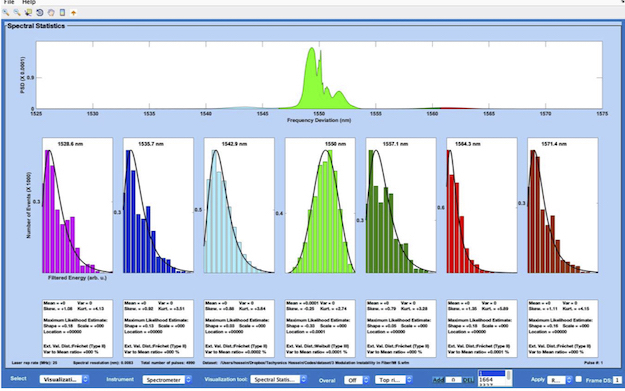Open the Top ri... position dropdown
Viewport: 625px width, 391px height.
394,379
